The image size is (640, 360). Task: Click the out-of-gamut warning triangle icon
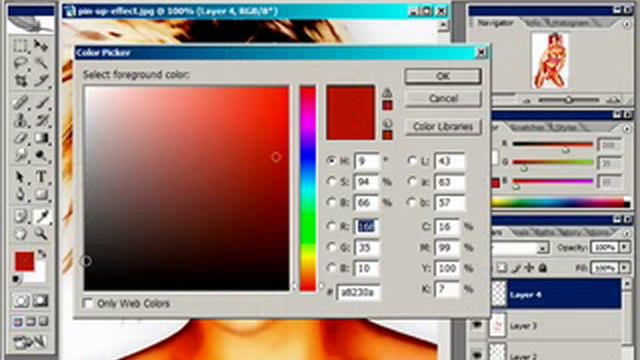pyautogui.click(x=387, y=93)
